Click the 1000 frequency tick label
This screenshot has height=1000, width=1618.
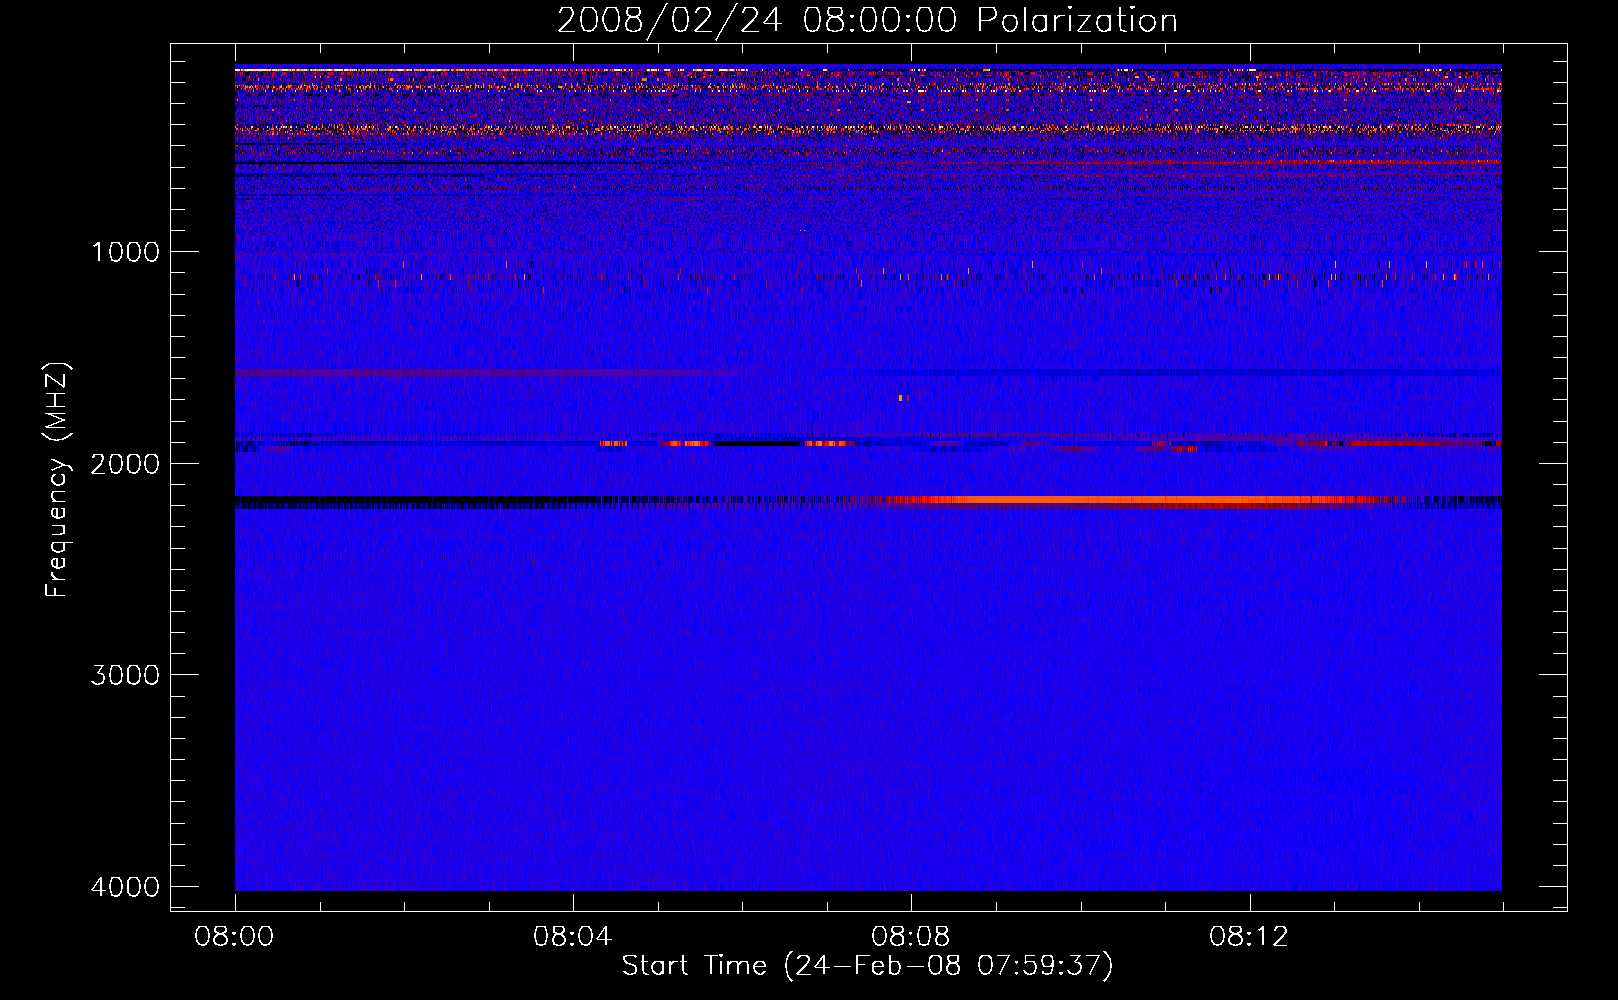pyautogui.click(x=125, y=252)
